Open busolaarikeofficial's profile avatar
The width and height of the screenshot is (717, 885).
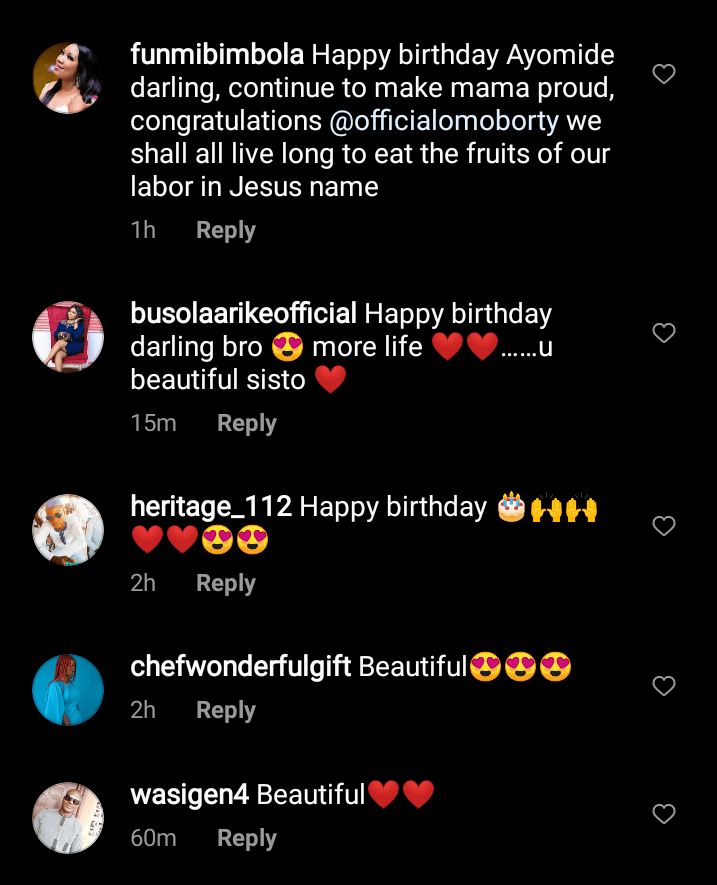[x=68, y=337]
